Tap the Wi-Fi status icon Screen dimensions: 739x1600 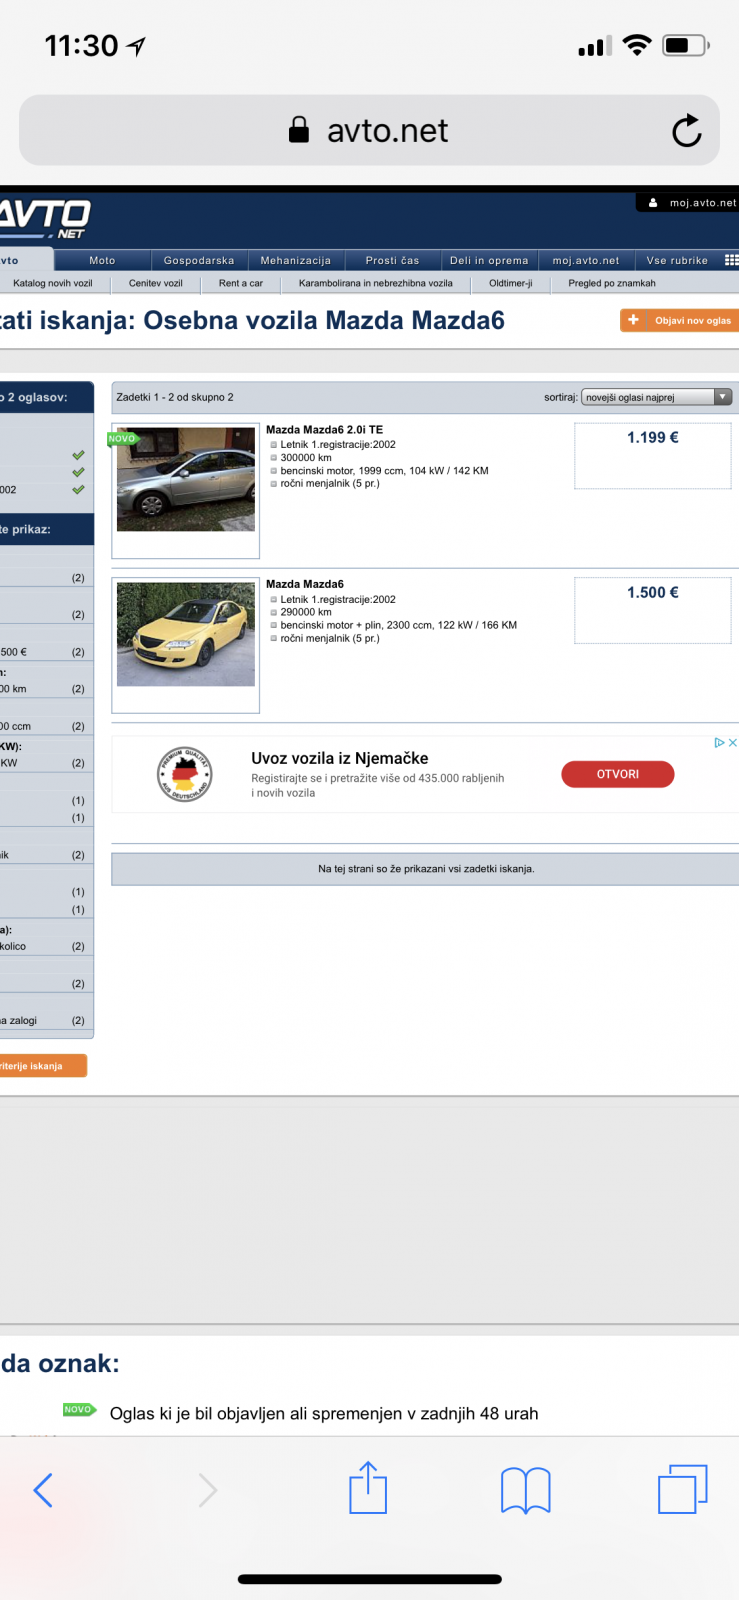(x=637, y=45)
